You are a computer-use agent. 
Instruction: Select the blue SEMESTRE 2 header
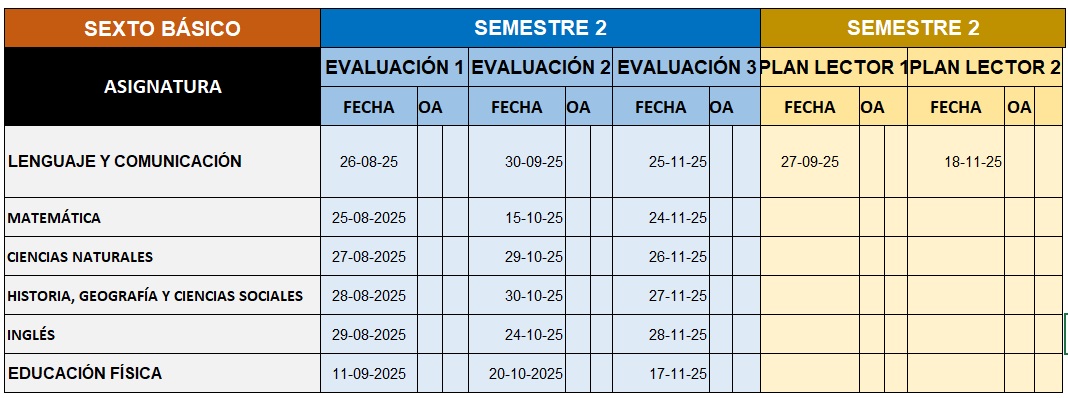(x=540, y=28)
